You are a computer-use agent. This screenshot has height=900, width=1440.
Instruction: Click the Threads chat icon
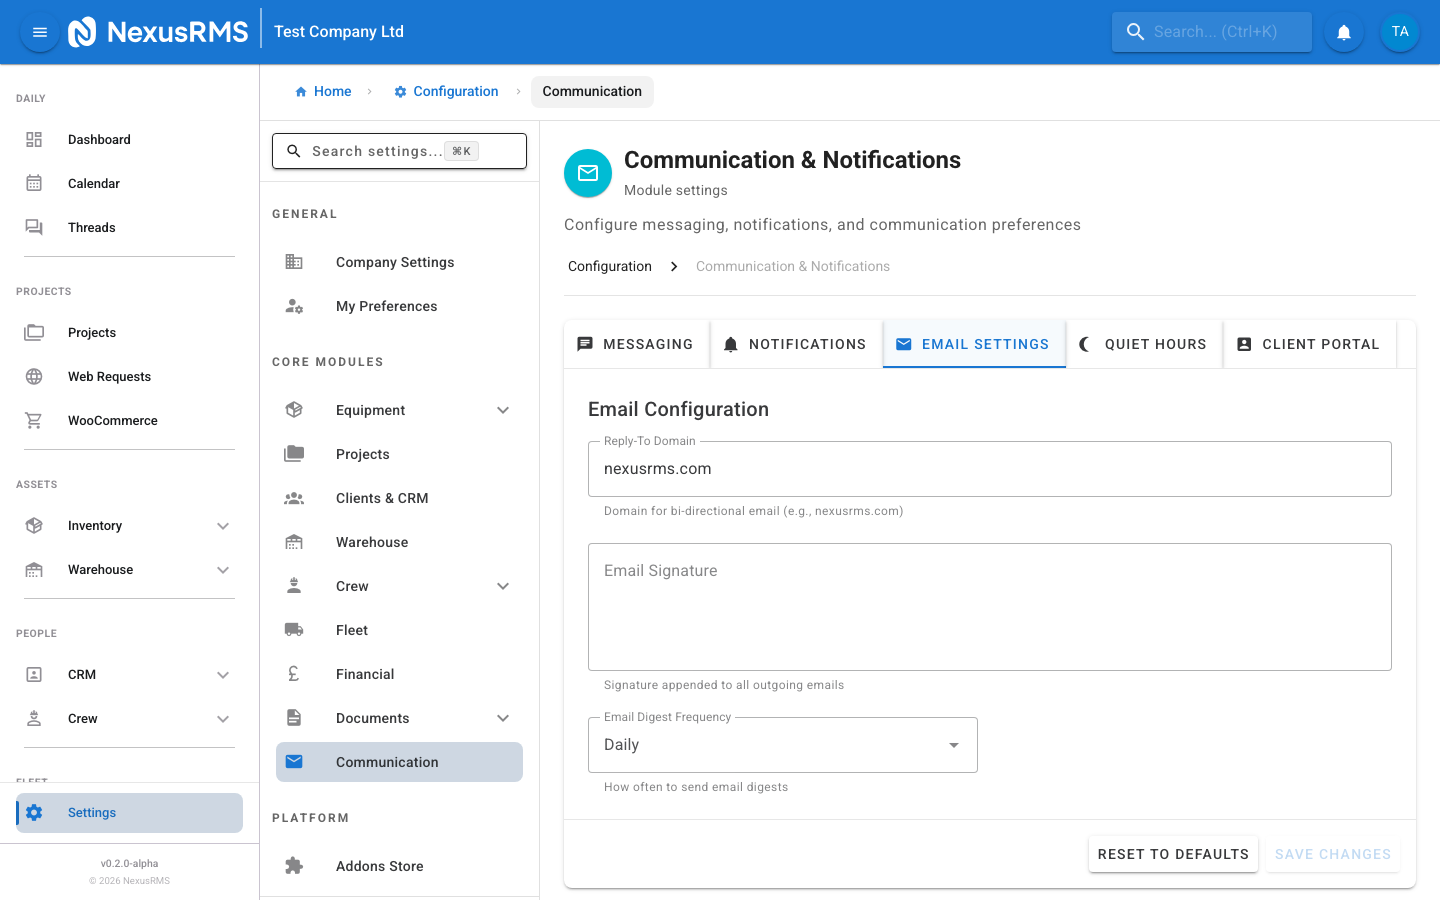coord(33,227)
